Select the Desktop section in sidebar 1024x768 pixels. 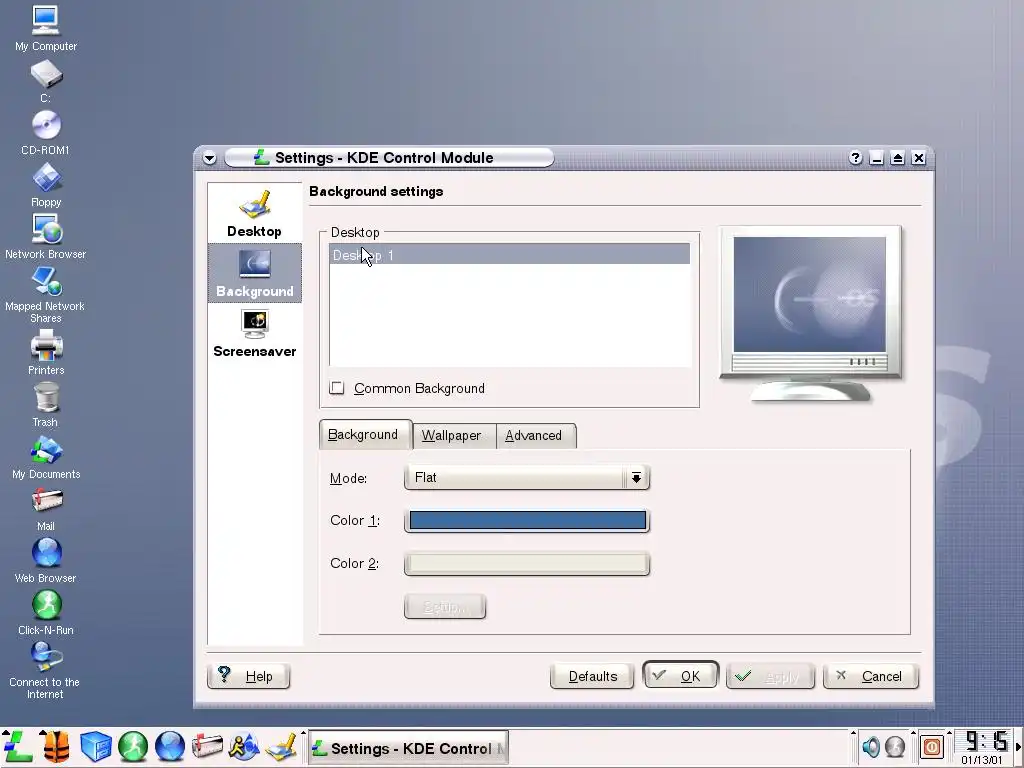[x=255, y=213]
